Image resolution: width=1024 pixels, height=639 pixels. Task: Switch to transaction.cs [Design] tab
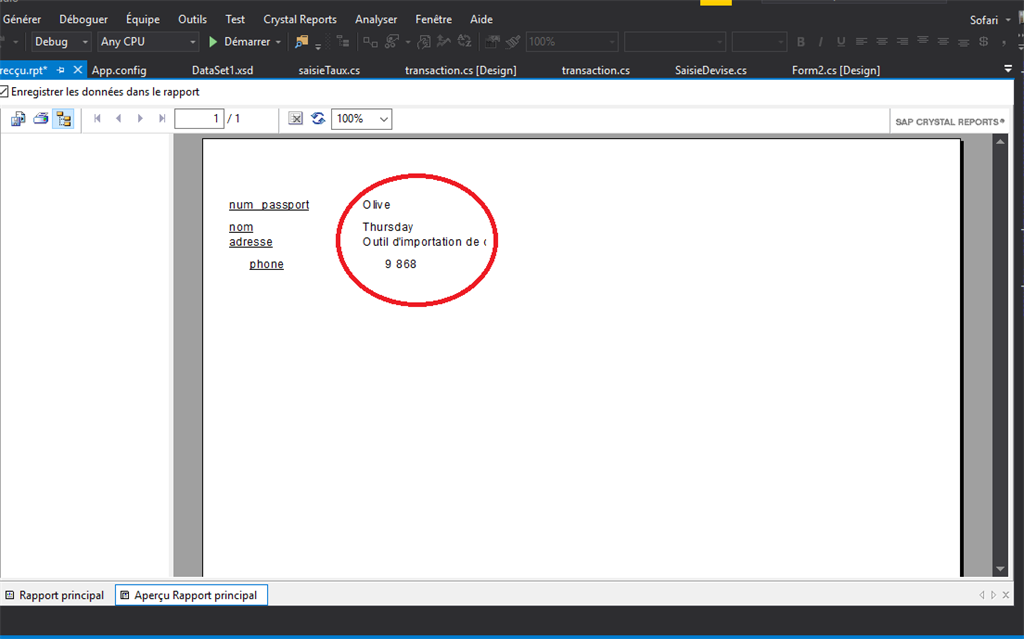(x=460, y=70)
